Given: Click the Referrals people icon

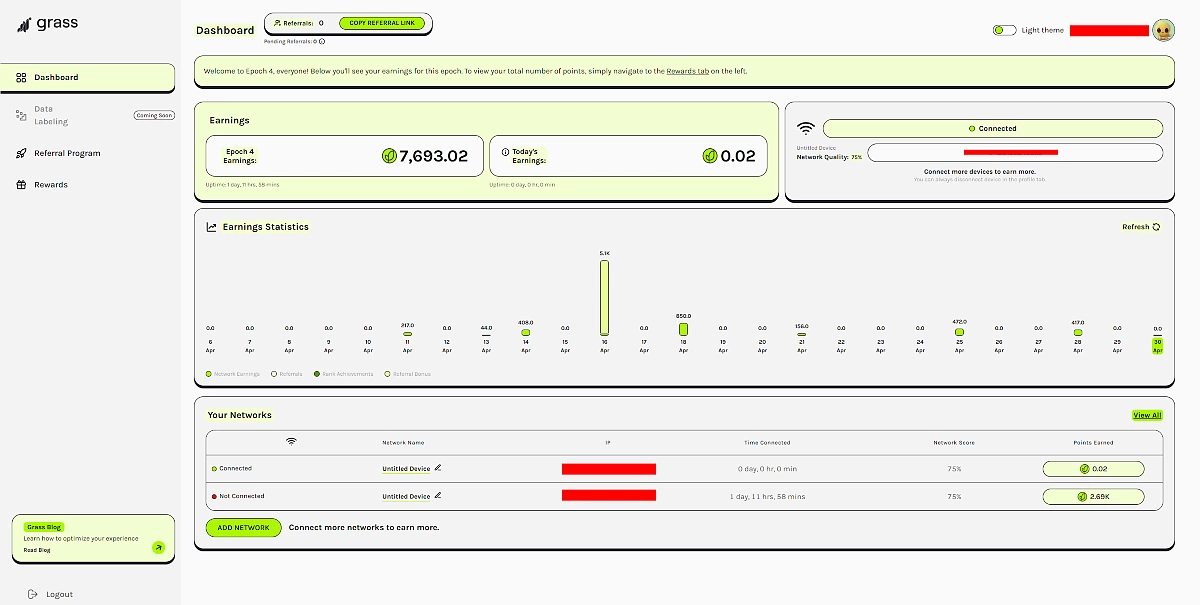Looking at the screenshot, I should tap(277, 22).
